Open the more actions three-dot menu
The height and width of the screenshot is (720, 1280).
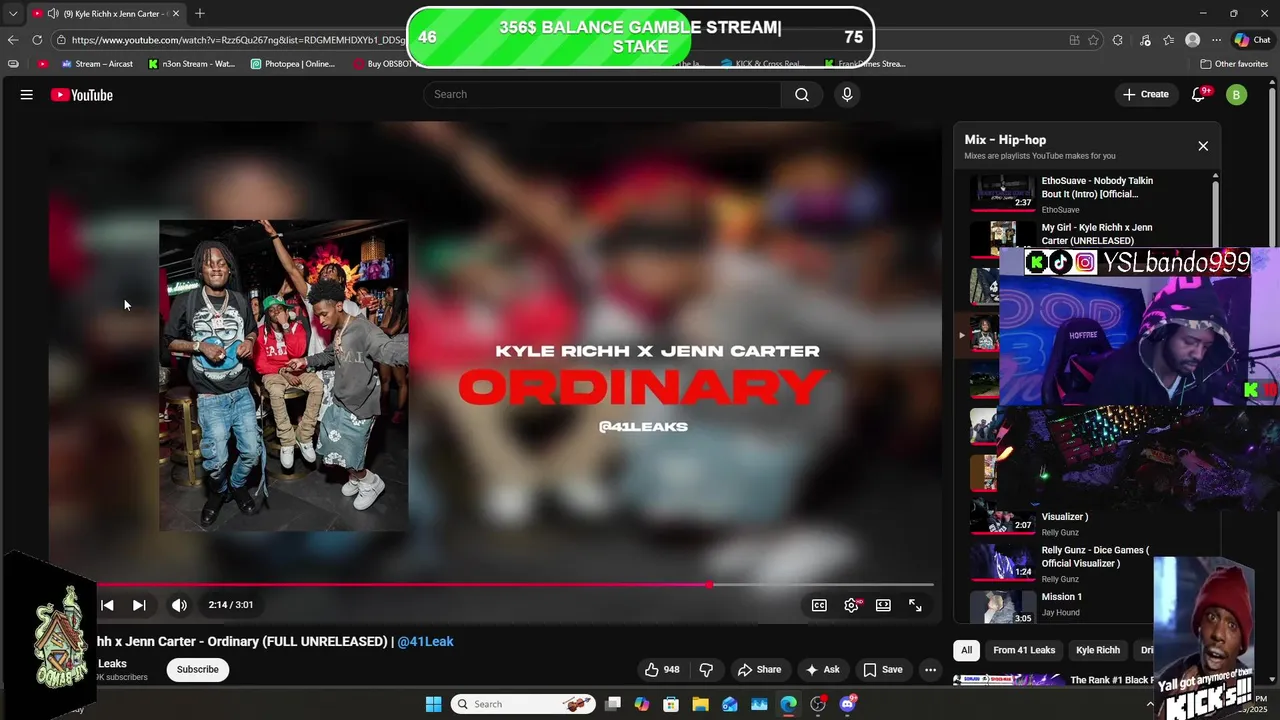(x=930, y=670)
